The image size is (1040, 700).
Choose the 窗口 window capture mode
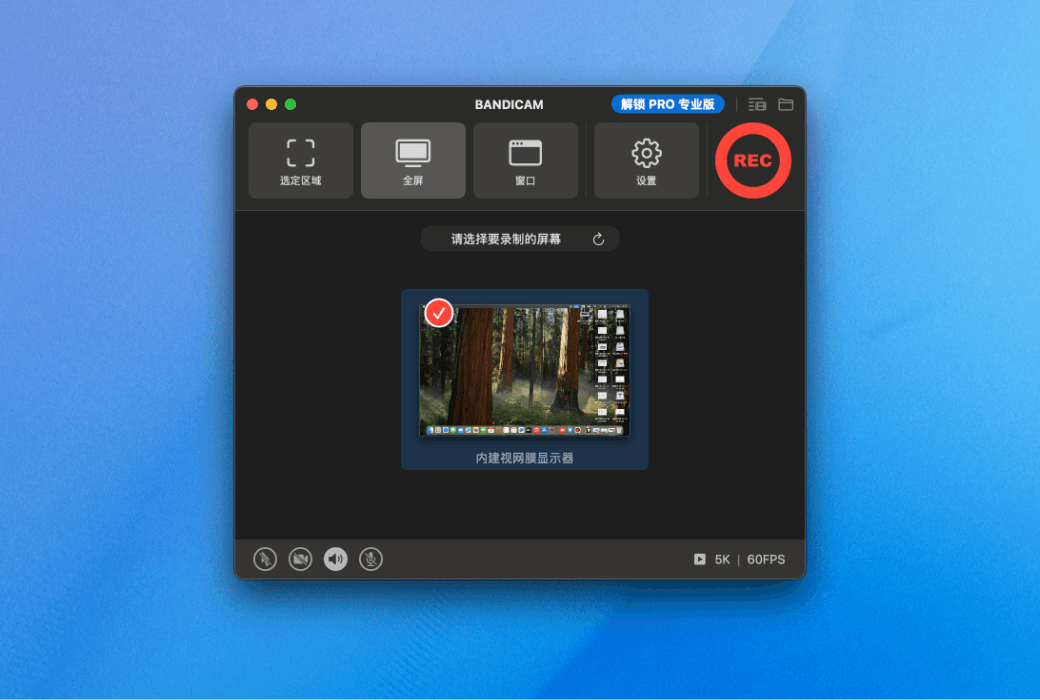point(525,161)
